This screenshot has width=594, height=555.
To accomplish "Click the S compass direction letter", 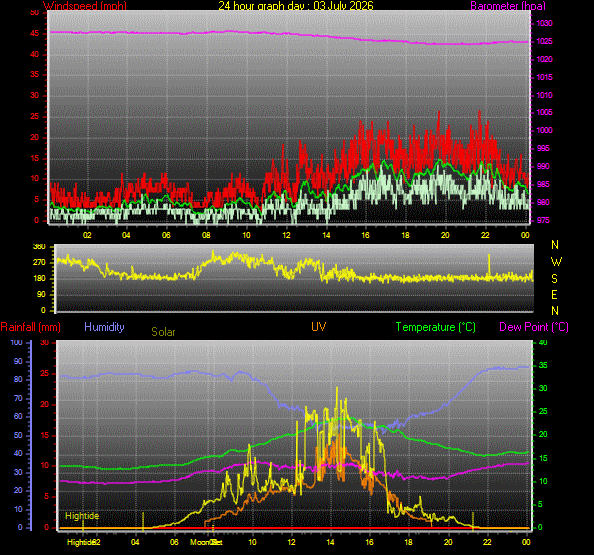I will (555, 279).
